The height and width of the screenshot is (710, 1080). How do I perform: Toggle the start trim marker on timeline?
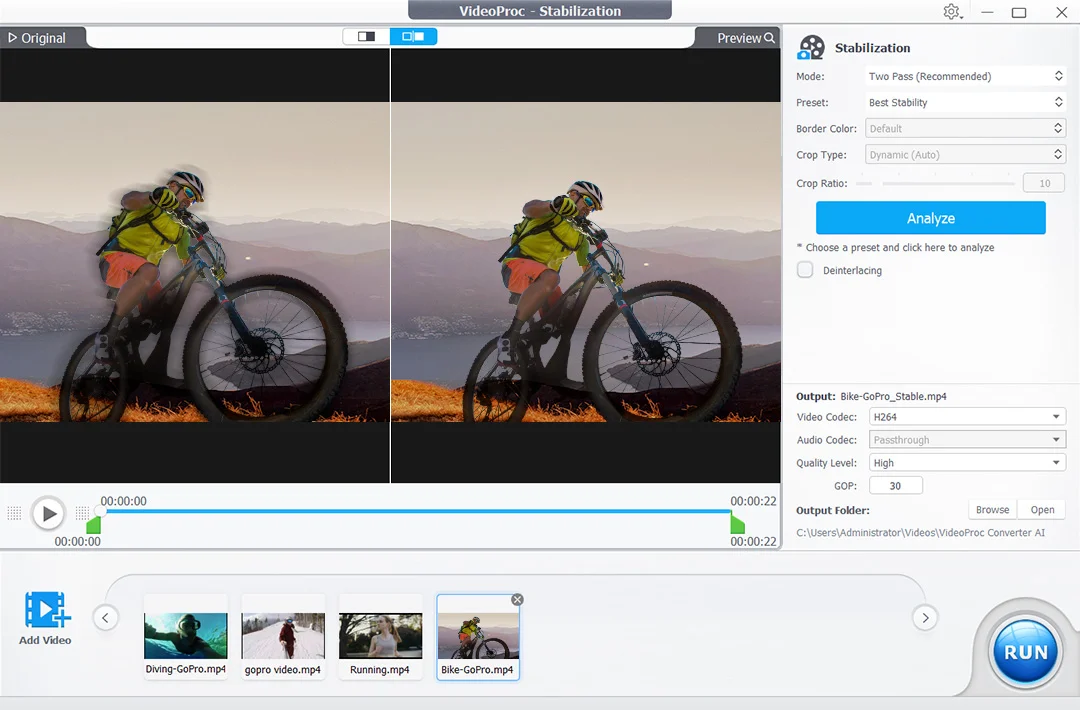[93, 523]
